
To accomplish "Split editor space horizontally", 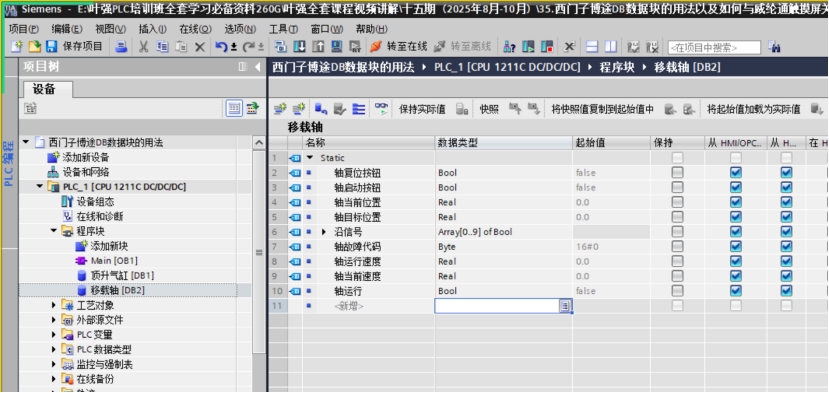I will click(592, 47).
